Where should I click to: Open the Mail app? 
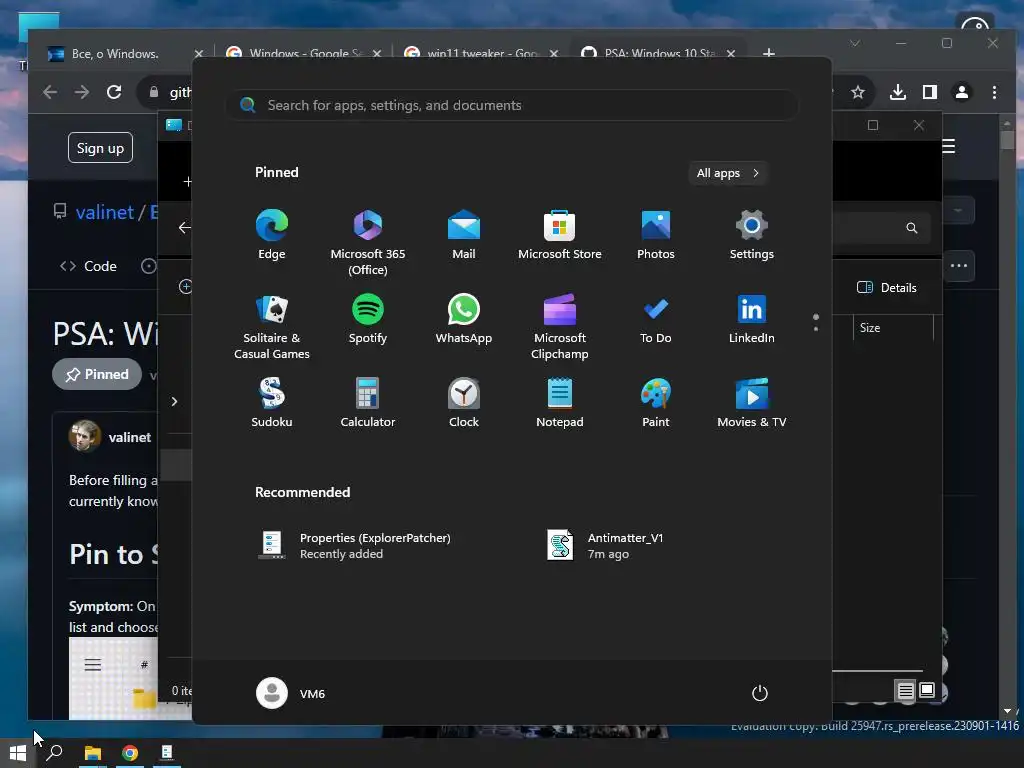pos(464,235)
